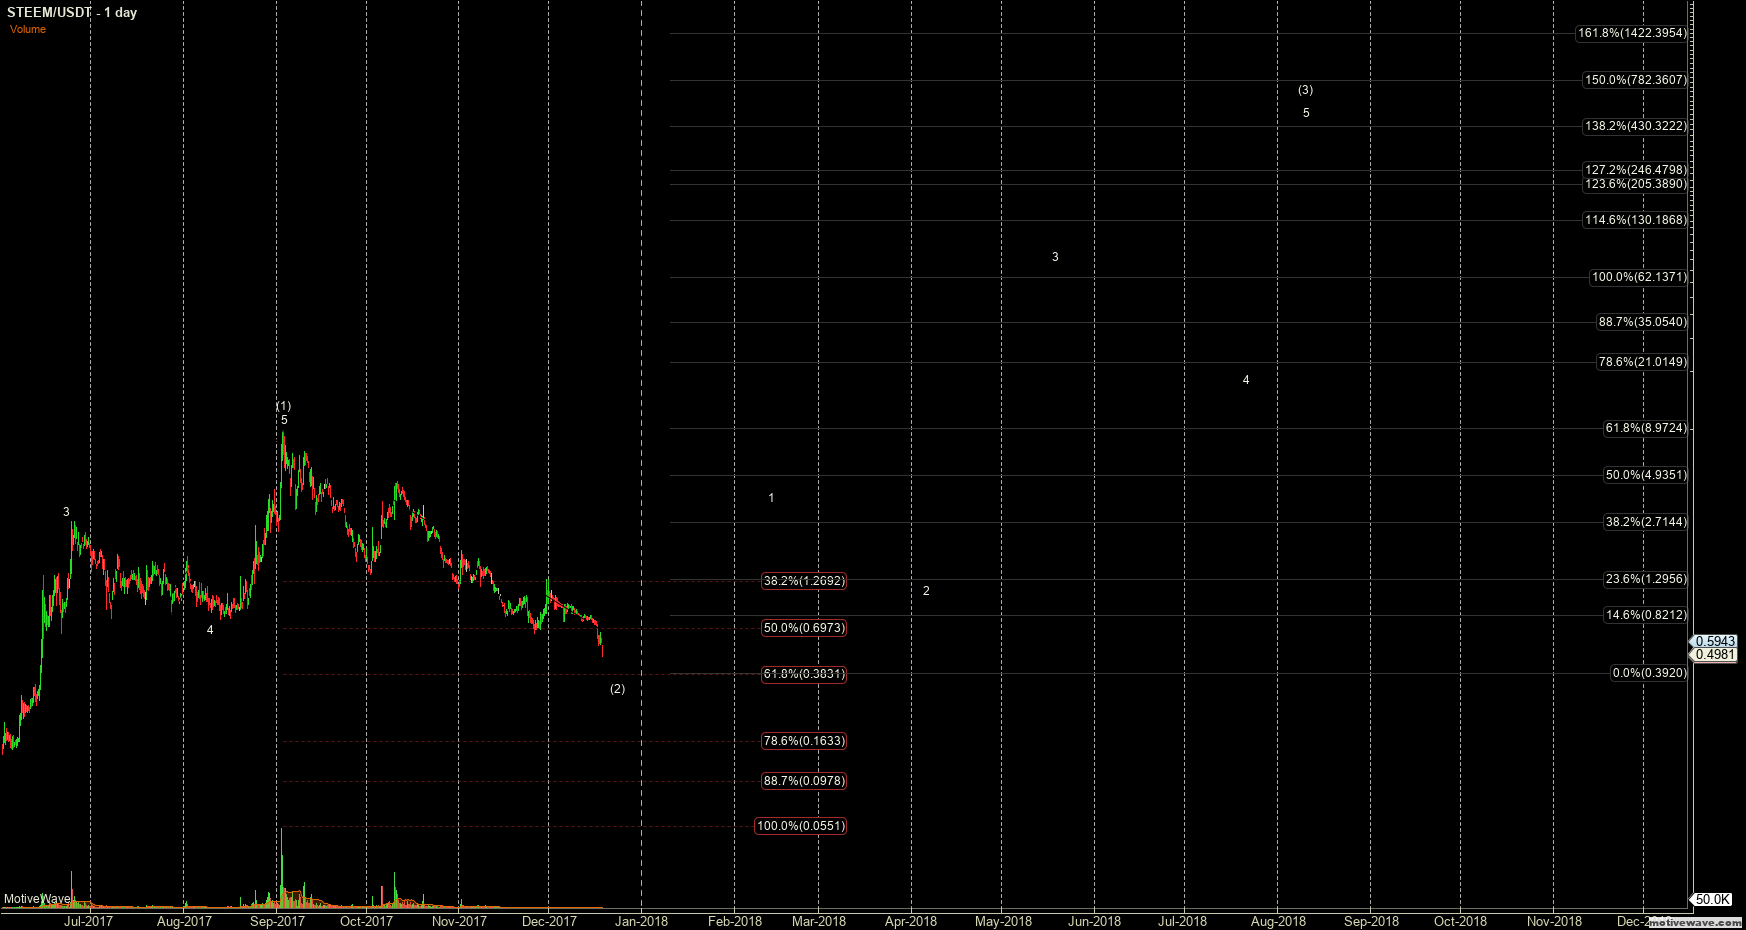Click the Mar-2018 time axis label

[818, 921]
